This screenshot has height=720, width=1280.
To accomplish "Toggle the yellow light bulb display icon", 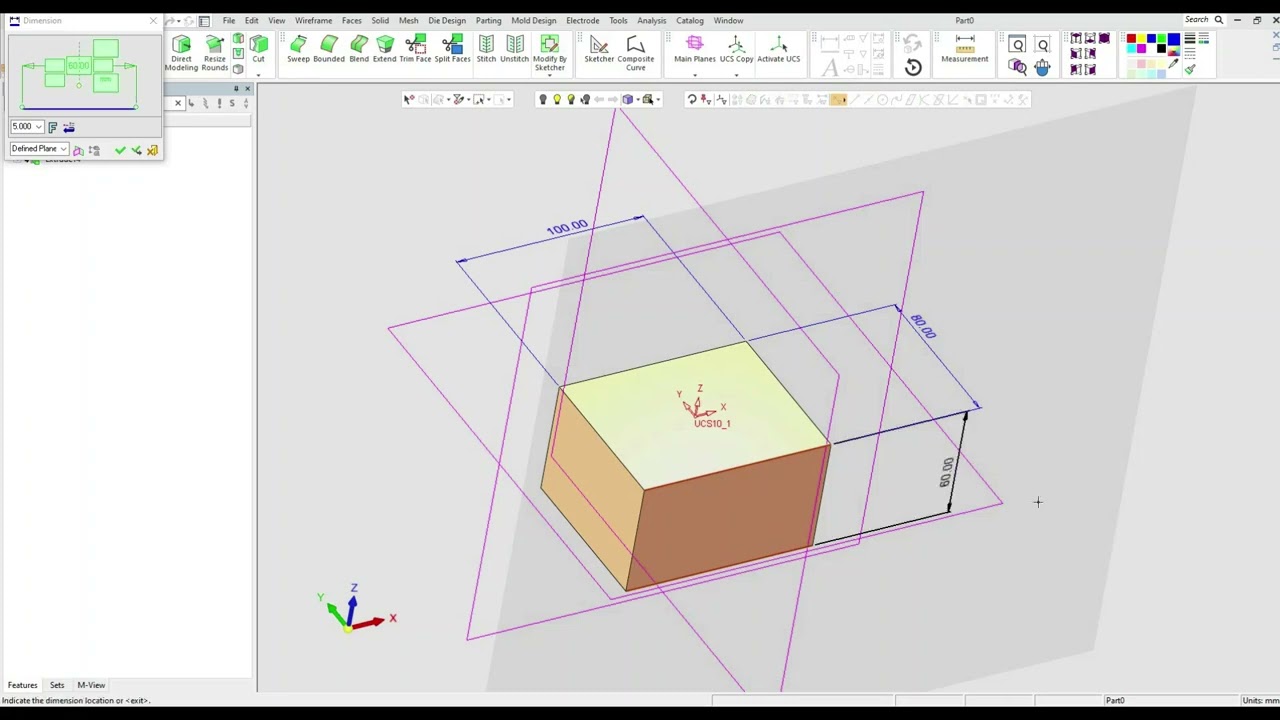I will tap(557, 100).
